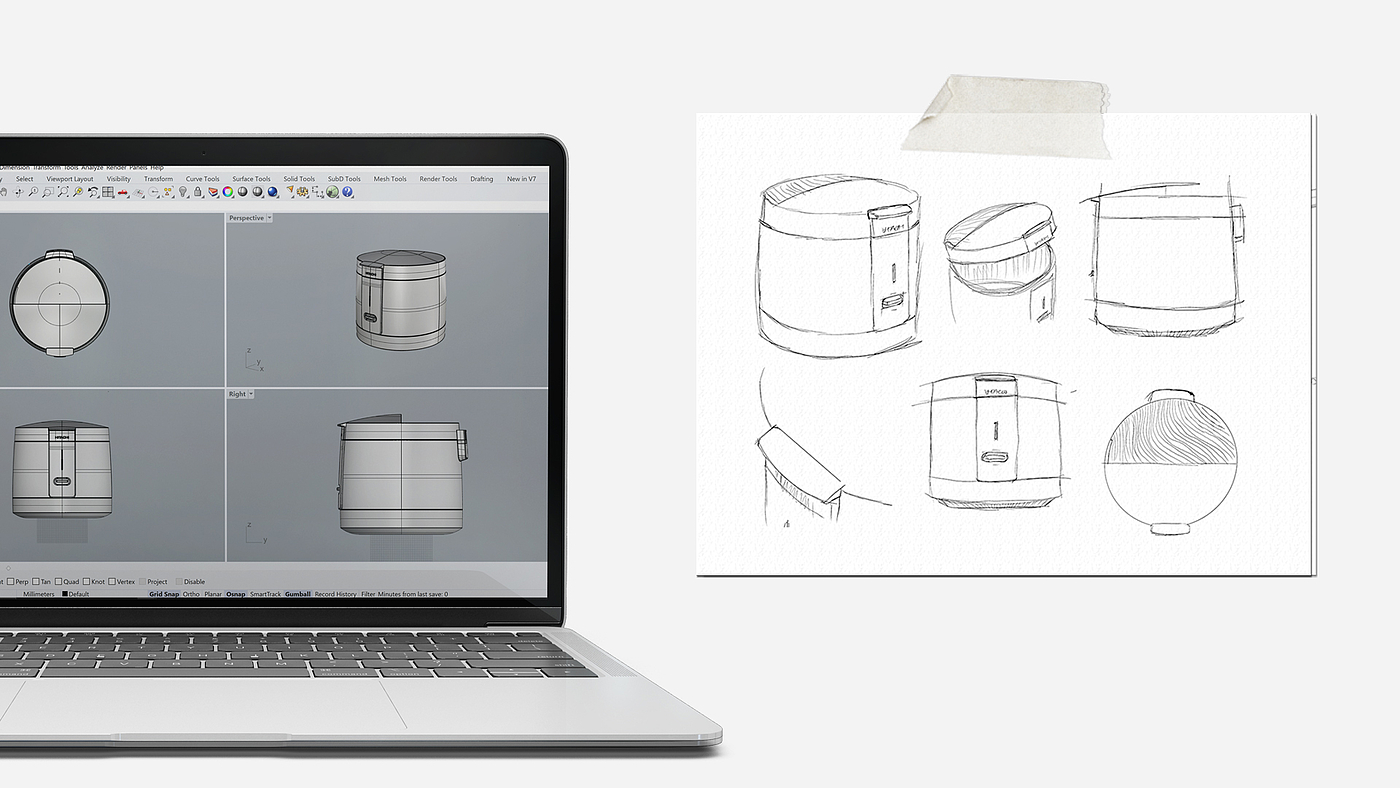Toggle the Disable osnap checkbox
Screen dimensions: 1400x788
(179, 582)
